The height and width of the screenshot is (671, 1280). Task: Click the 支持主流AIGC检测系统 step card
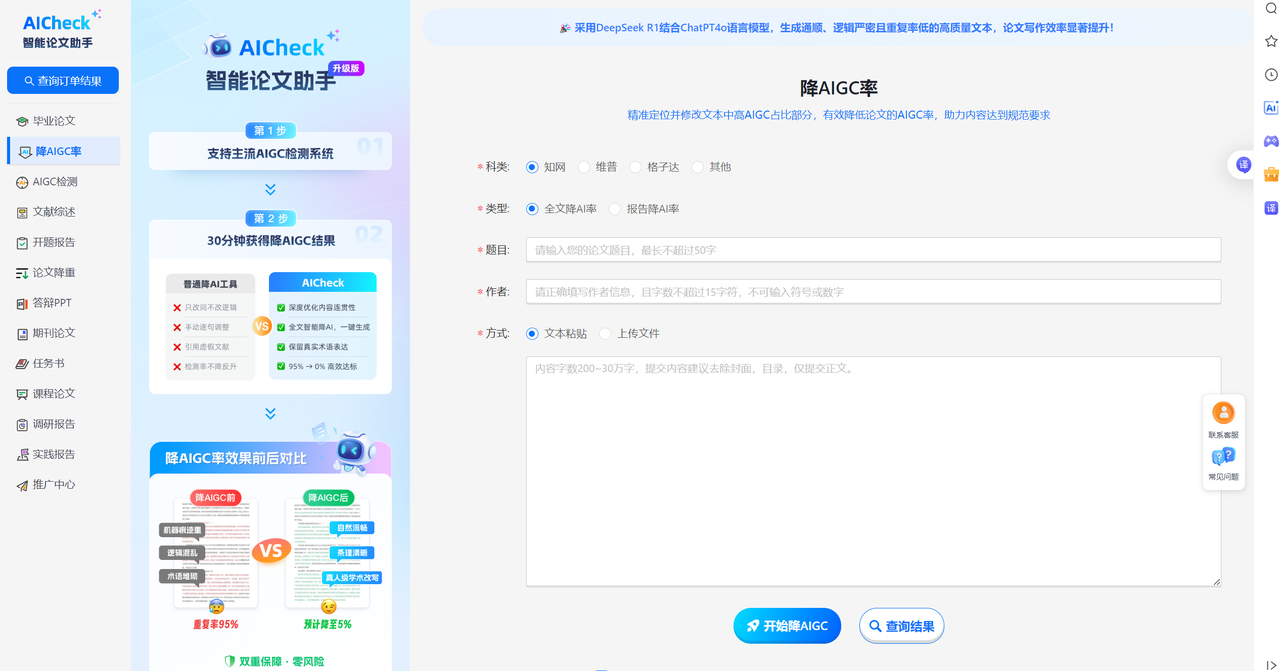pyautogui.click(x=270, y=153)
